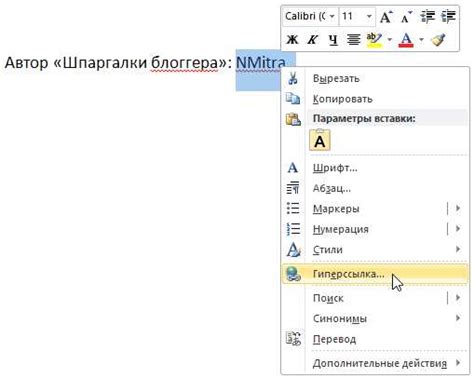Click the Стили styles icon
This screenshot has height=378, width=474.
click(x=293, y=250)
